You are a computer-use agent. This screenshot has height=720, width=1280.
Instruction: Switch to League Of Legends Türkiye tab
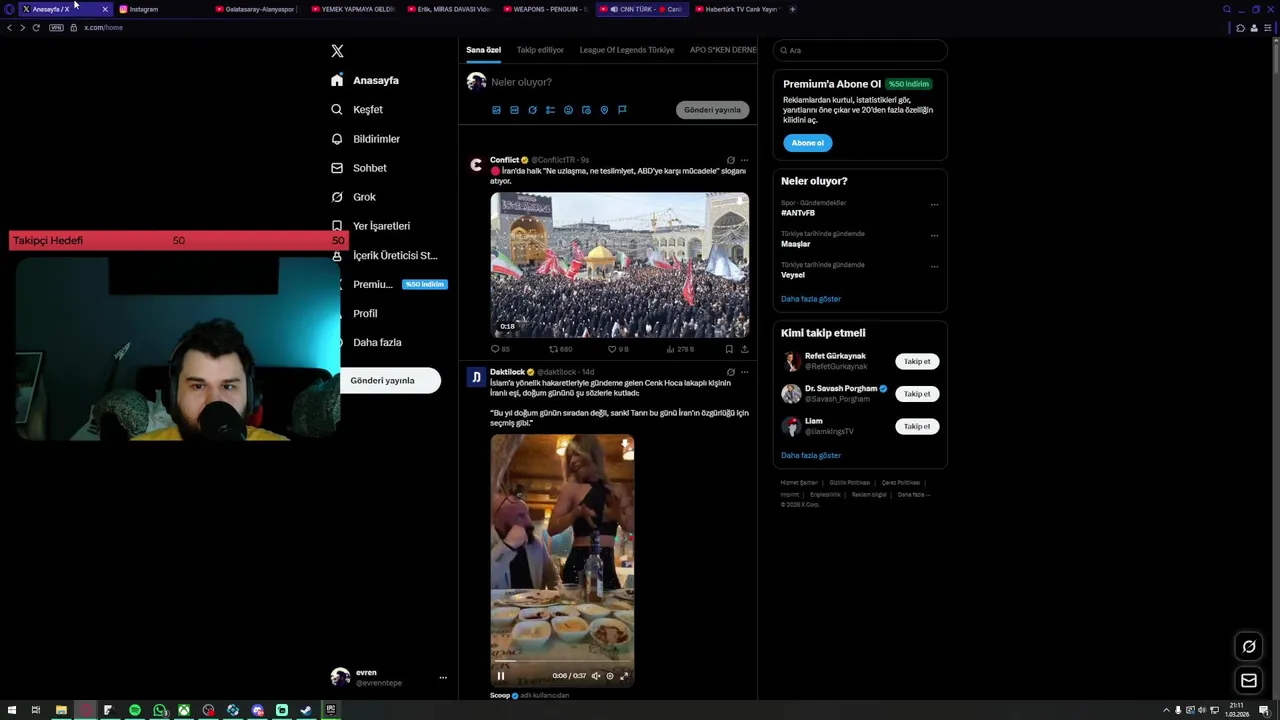[627, 50]
